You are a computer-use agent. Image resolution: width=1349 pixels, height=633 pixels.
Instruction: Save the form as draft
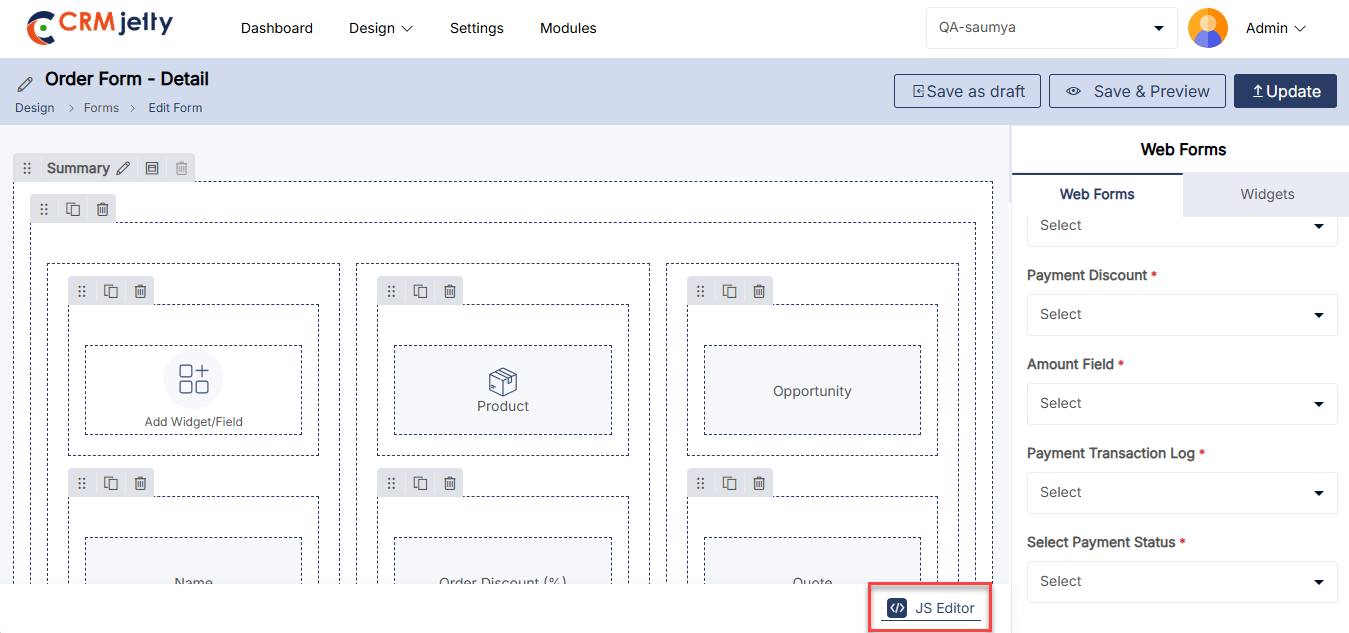(967, 91)
